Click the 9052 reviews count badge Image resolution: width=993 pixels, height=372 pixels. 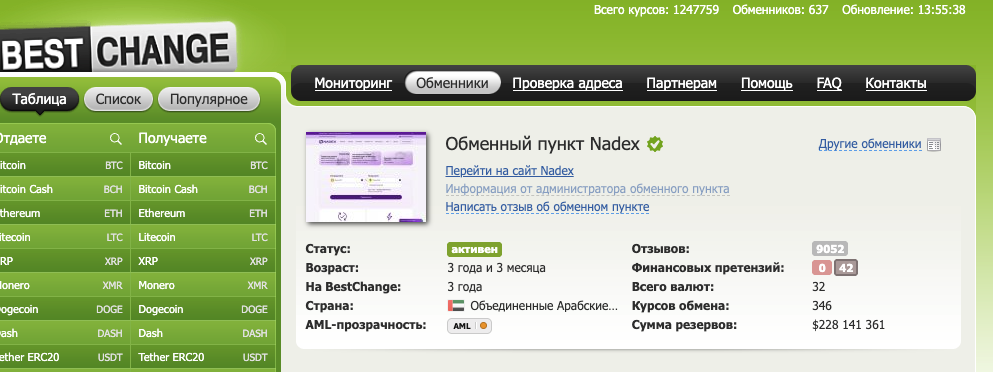(830, 249)
